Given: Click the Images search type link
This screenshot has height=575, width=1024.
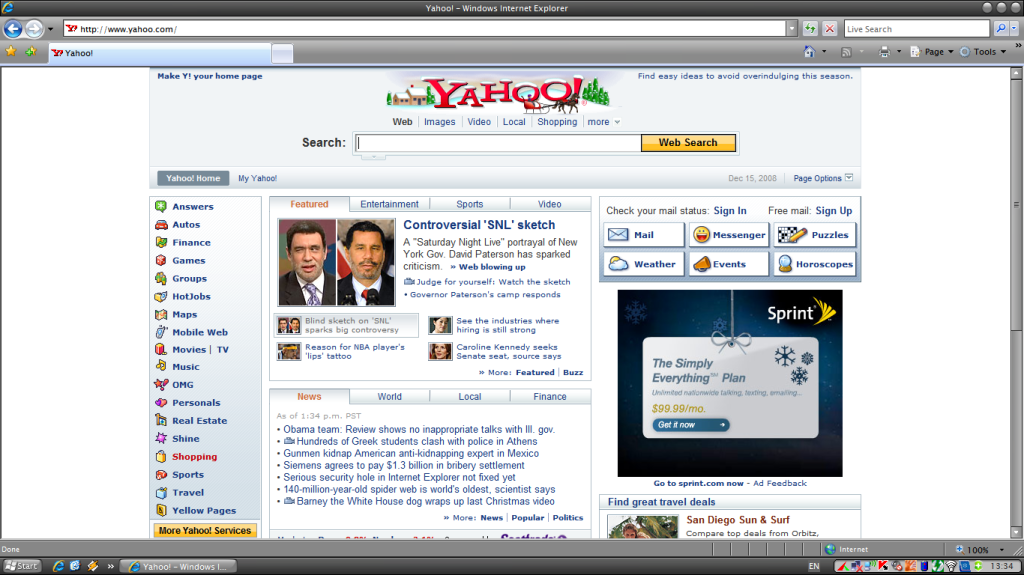Looking at the screenshot, I should pos(440,122).
